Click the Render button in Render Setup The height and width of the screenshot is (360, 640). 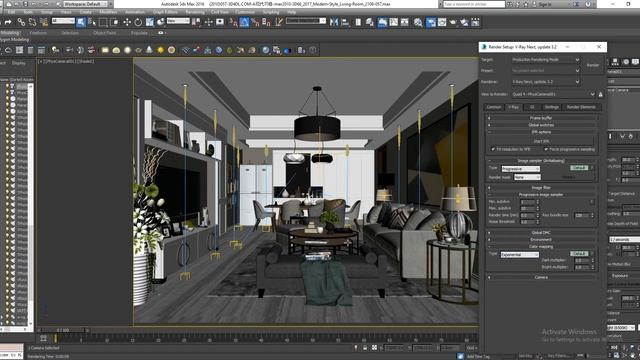(x=593, y=65)
